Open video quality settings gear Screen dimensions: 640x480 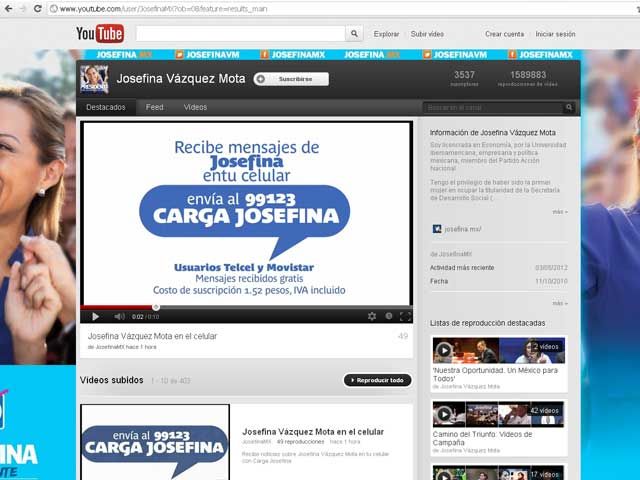(x=371, y=316)
